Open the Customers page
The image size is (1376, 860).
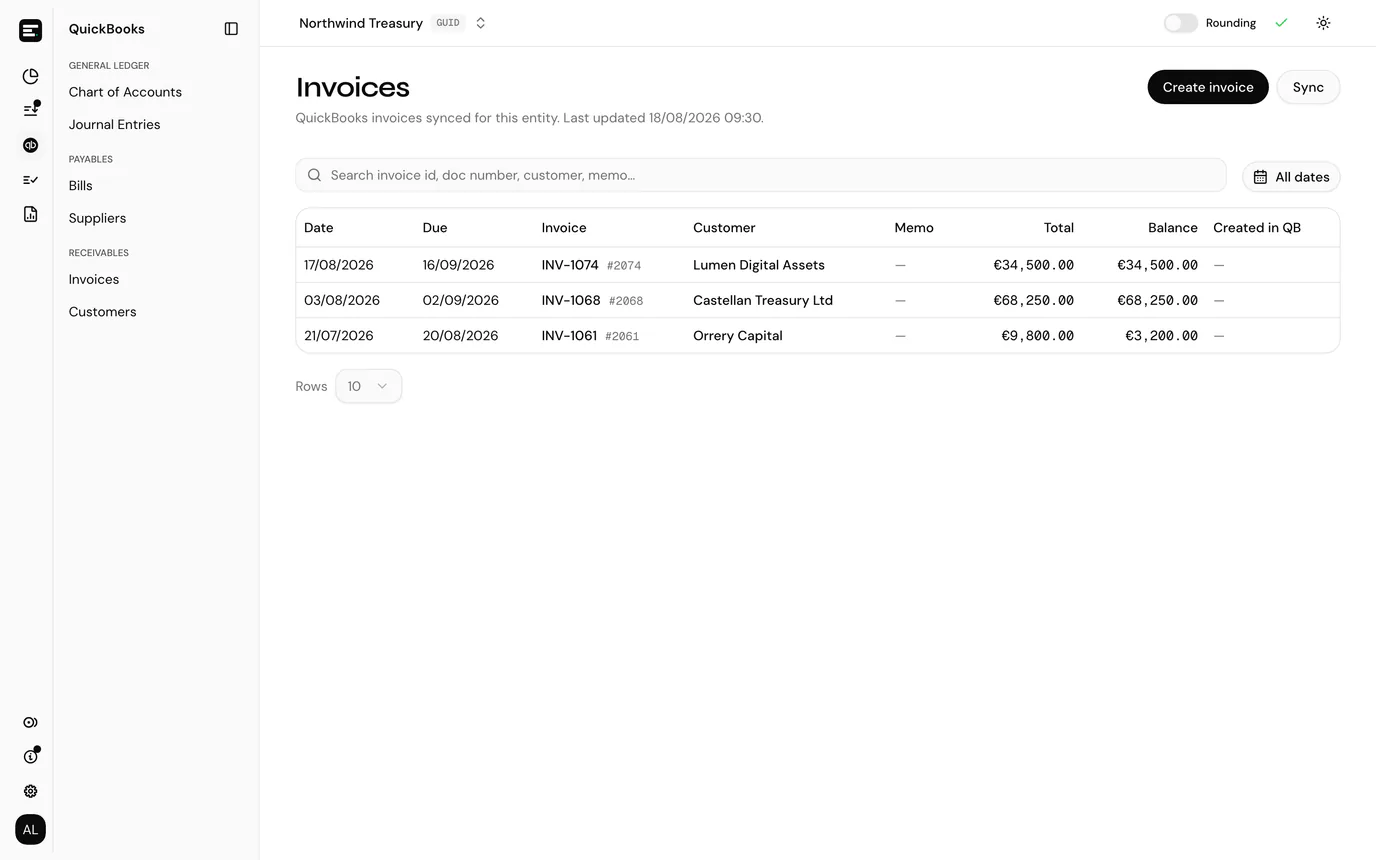[x=102, y=312]
